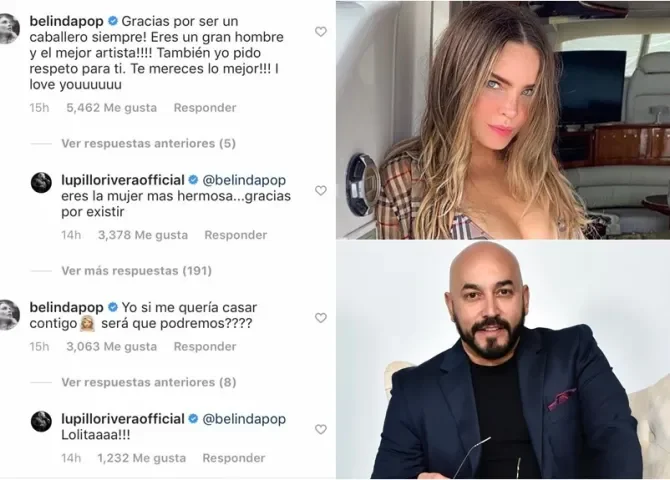Open @belindapop mention in Lolitaaaa reply
This screenshot has width=670, height=480.
pyautogui.click(x=244, y=419)
